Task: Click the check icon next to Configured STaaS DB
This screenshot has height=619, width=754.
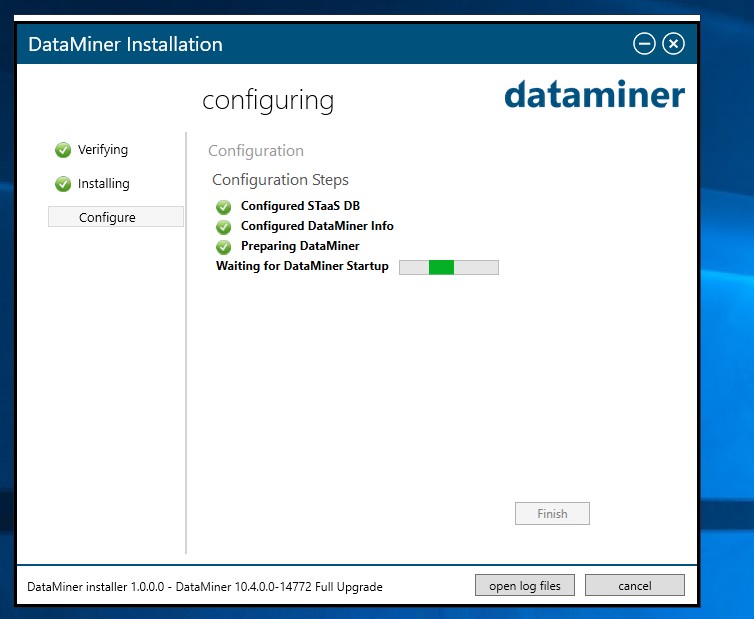Action: (223, 207)
